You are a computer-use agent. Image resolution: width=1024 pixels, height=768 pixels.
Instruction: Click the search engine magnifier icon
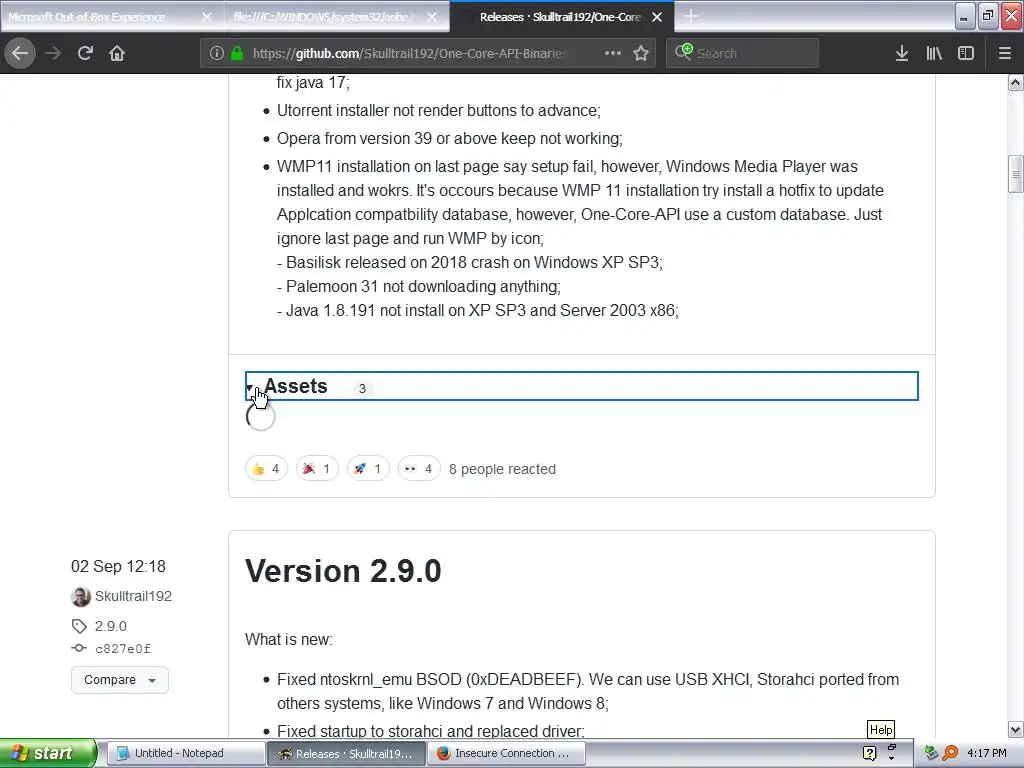(x=683, y=52)
